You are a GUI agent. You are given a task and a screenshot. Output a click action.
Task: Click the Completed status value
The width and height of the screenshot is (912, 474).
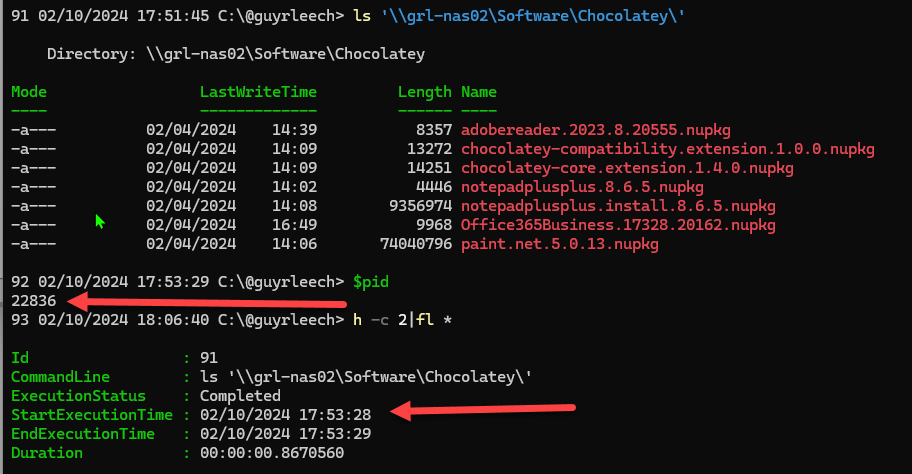tap(240, 396)
